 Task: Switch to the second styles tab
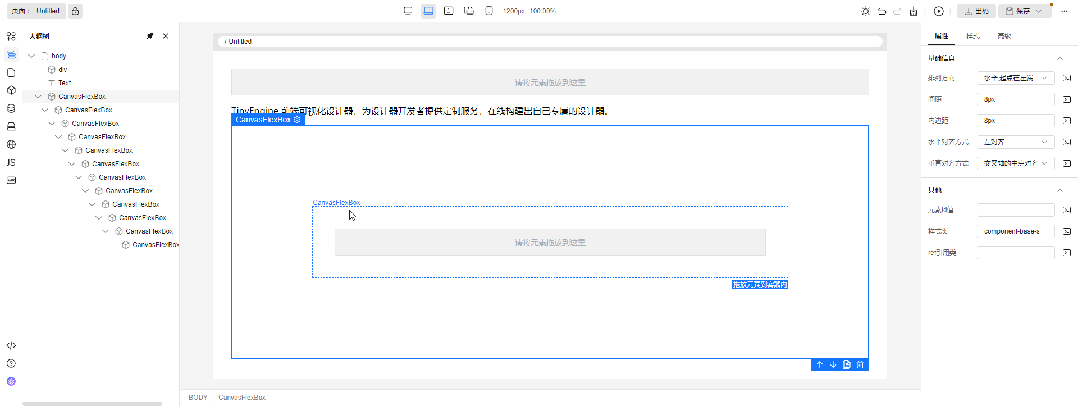click(x=973, y=36)
